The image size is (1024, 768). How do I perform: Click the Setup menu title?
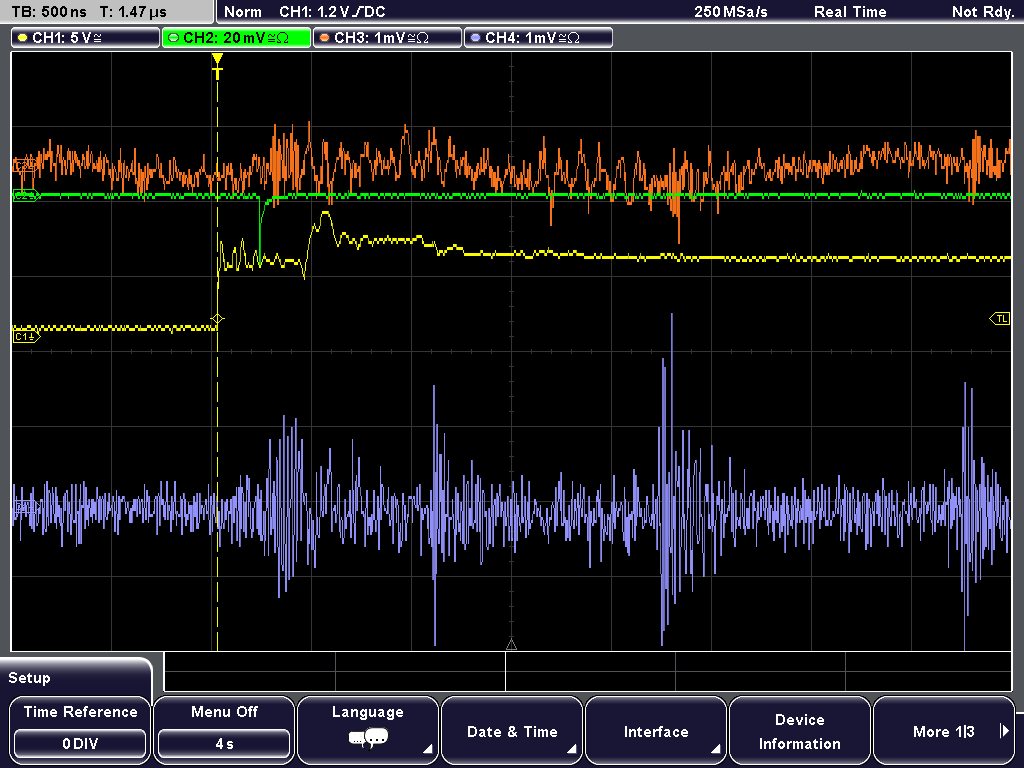(29, 678)
